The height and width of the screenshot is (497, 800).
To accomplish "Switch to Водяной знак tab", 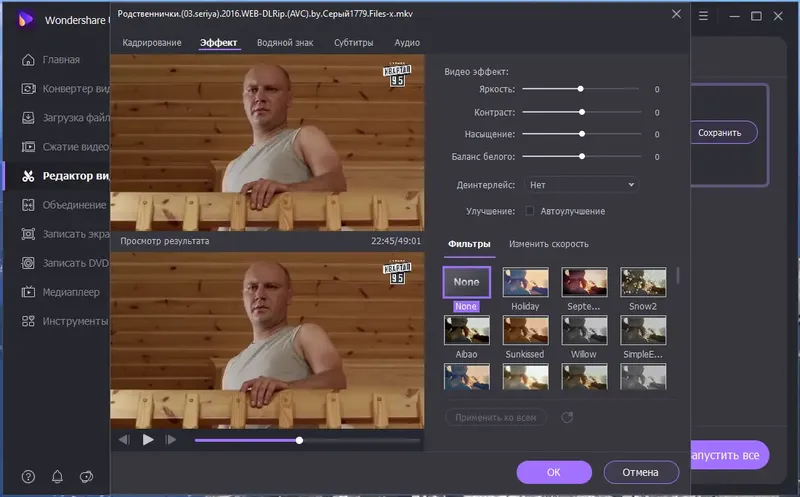I will point(285,43).
